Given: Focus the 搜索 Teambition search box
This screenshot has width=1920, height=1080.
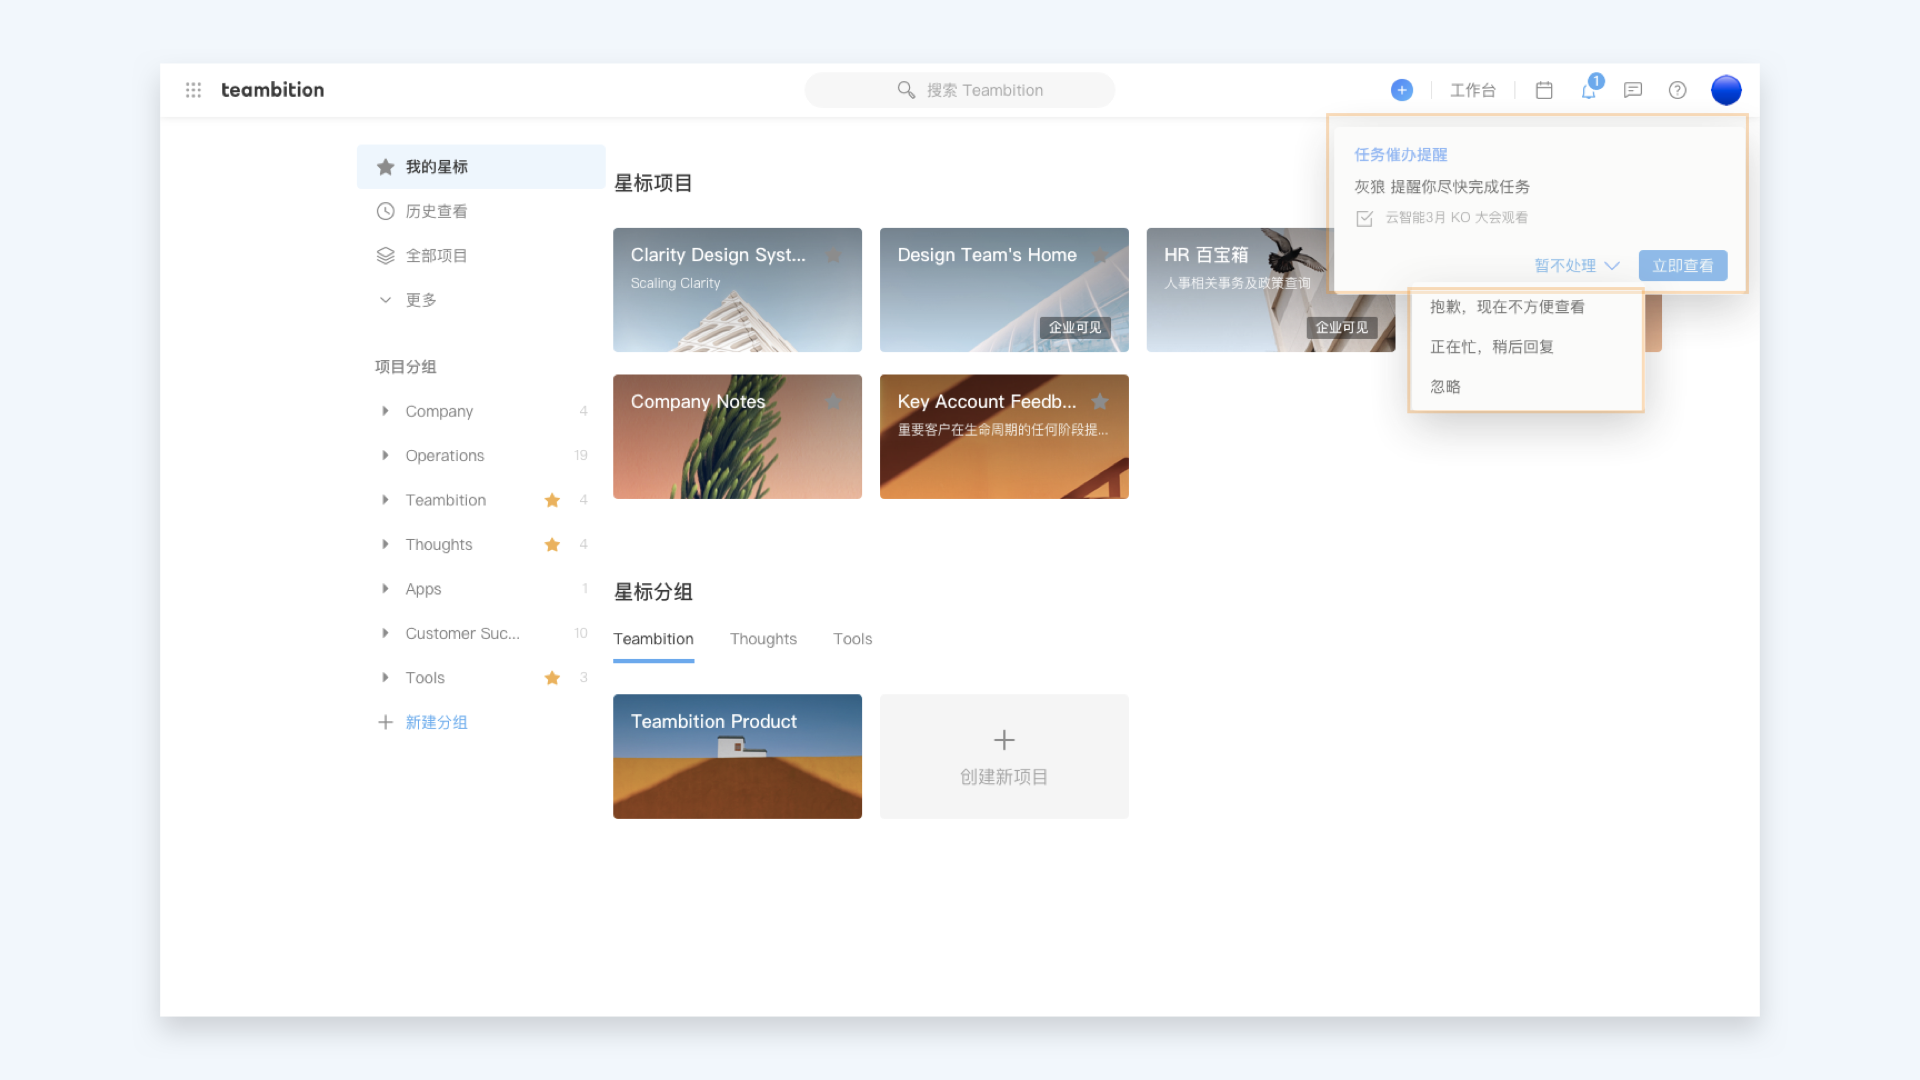Looking at the screenshot, I should [x=960, y=90].
